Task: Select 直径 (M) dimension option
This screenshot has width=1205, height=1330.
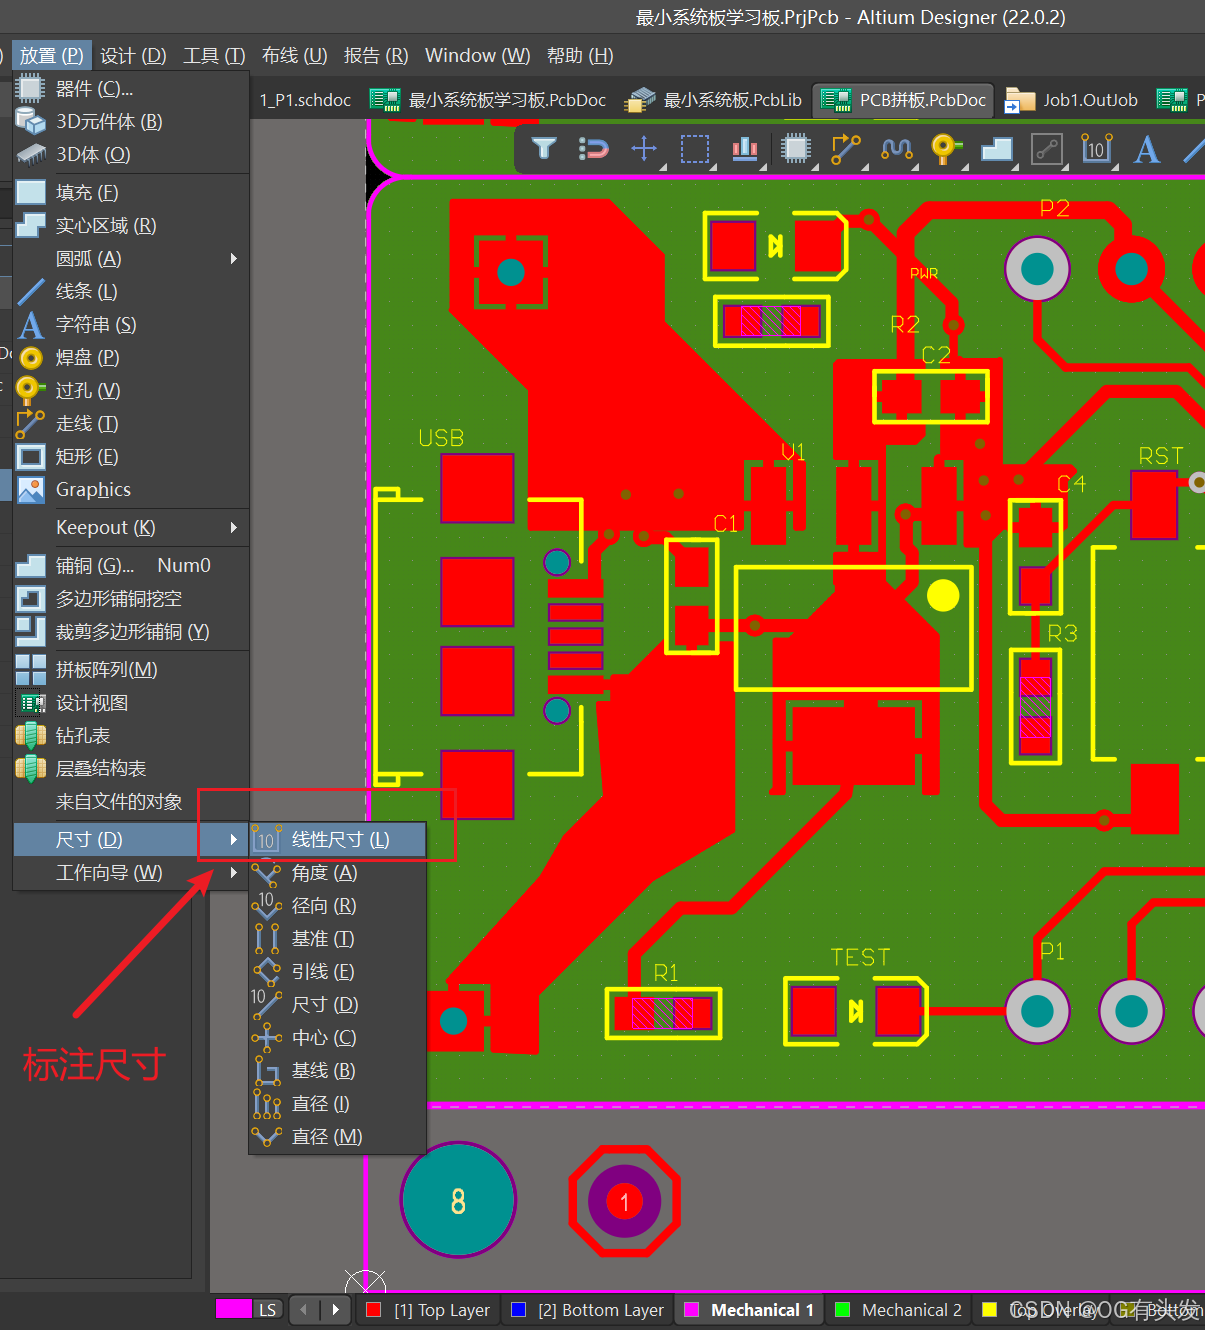Action: (338, 1137)
